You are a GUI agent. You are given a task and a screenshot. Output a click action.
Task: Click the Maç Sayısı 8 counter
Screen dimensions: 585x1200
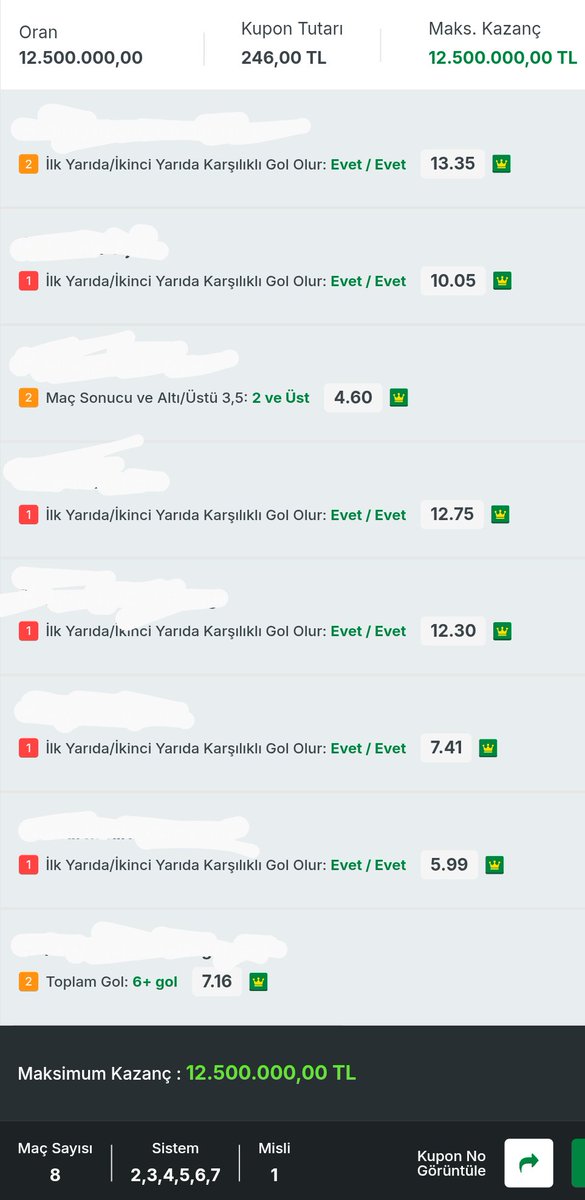[x=55, y=1162]
